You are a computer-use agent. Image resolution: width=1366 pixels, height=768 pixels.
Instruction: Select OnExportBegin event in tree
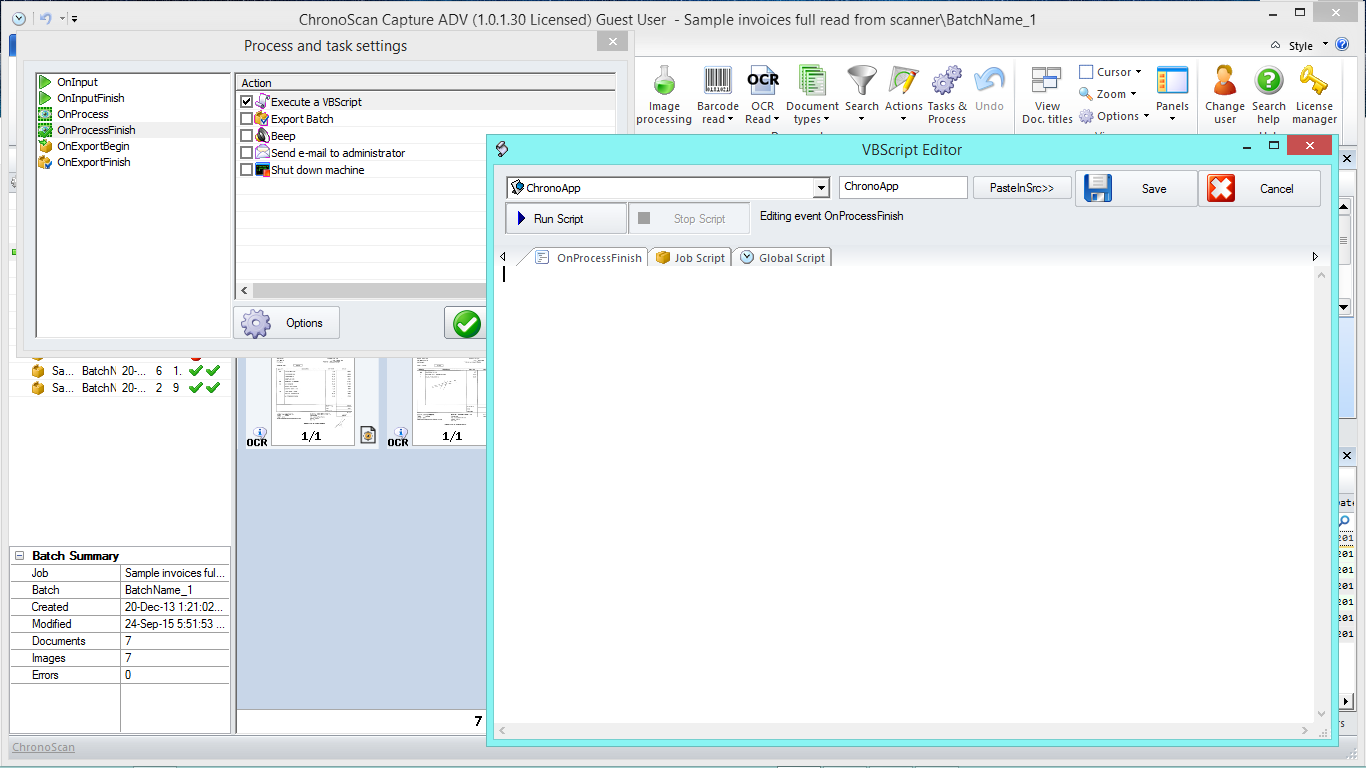point(92,146)
